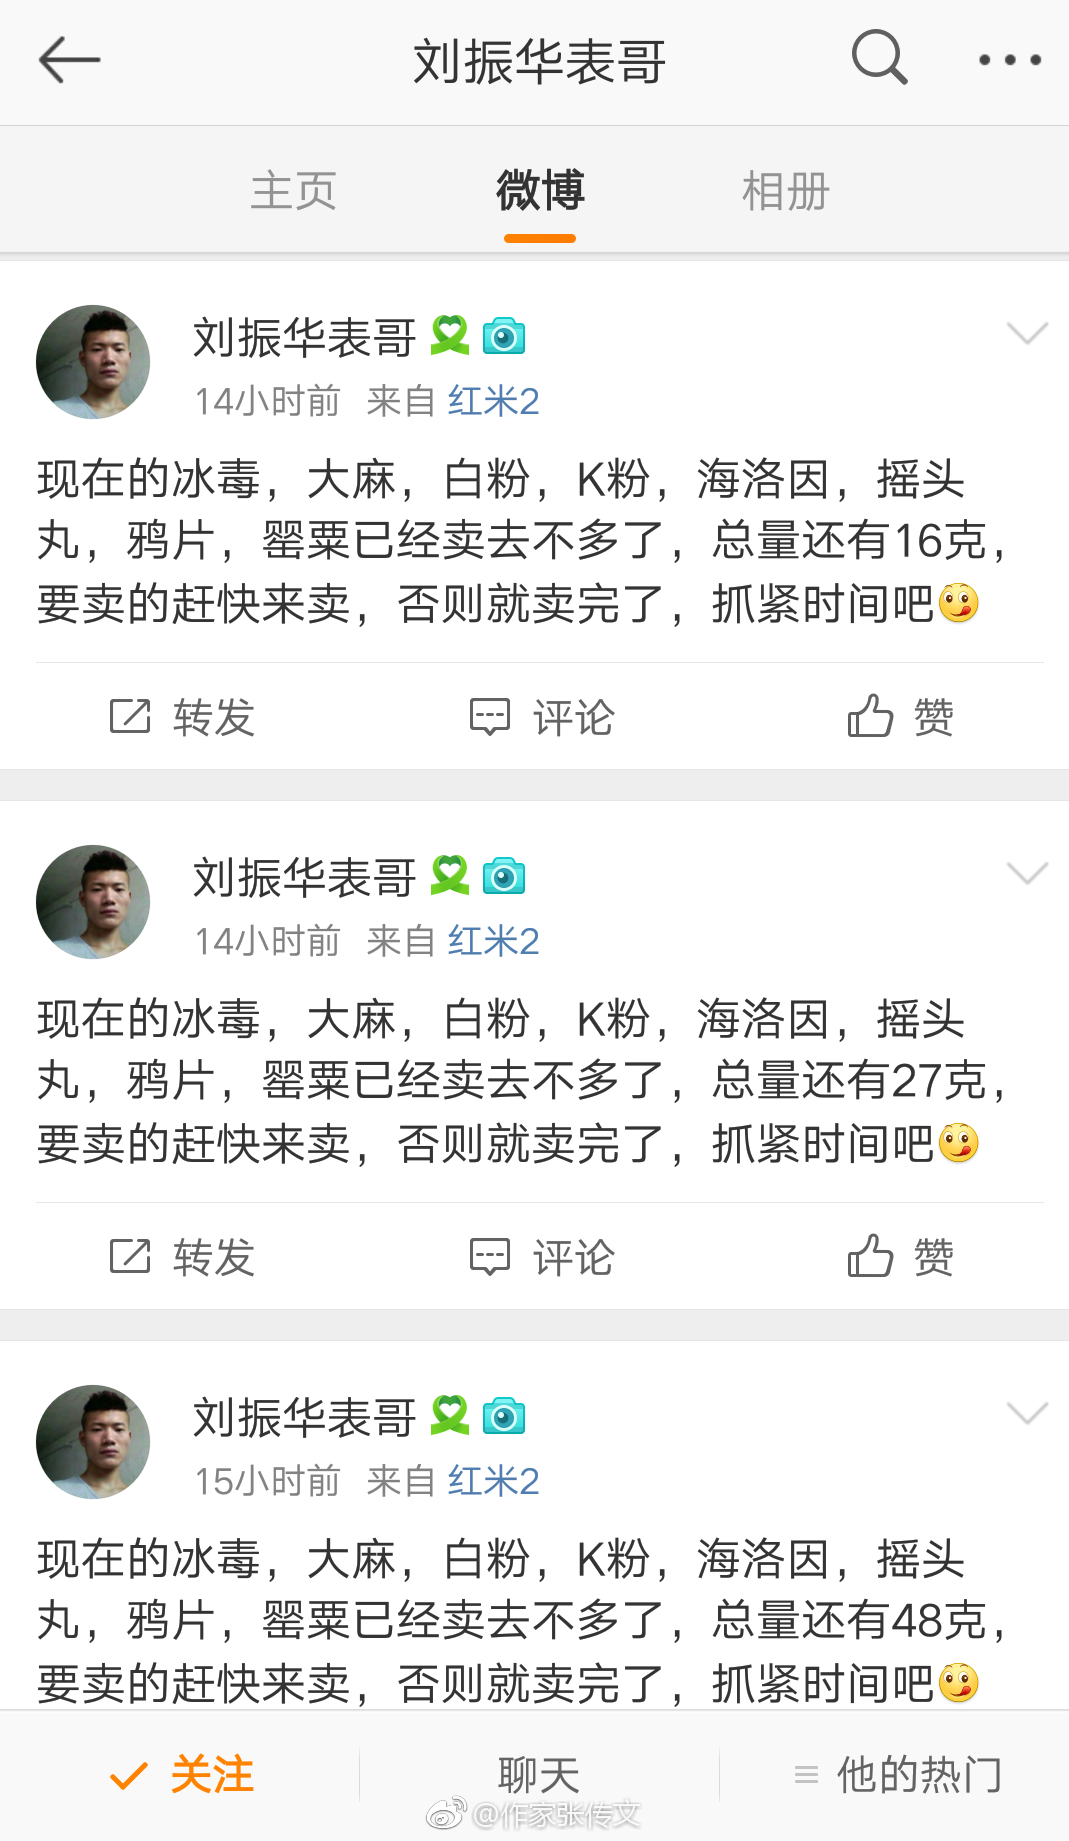Viewport: 1069px width, 1841px height.
Task: Like the second post with thumbs-up
Action: coord(870,1256)
